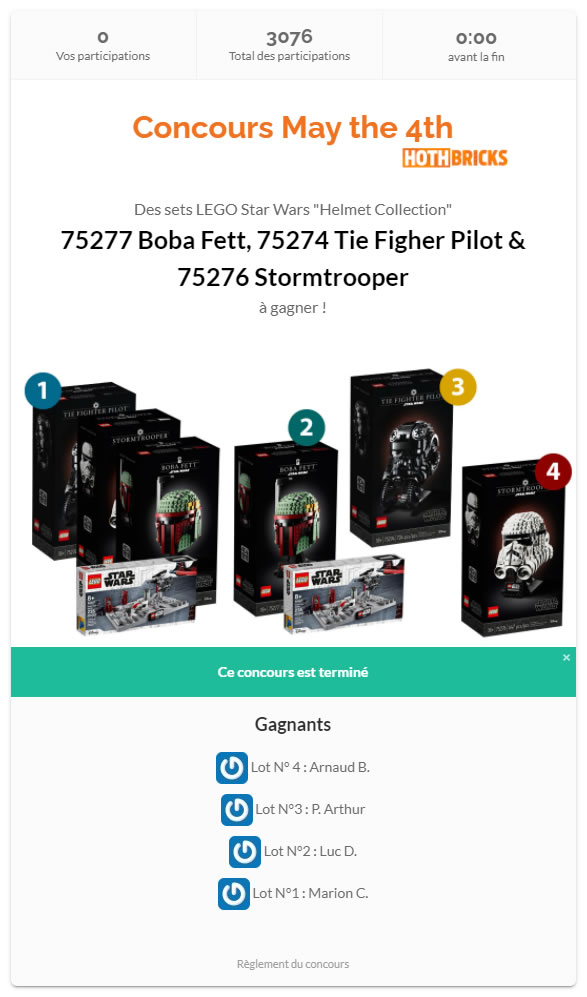This screenshot has height=997, width=587.
Task: Click the power icon beside Lot N°1
Action: pyautogui.click(x=233, y=893)
